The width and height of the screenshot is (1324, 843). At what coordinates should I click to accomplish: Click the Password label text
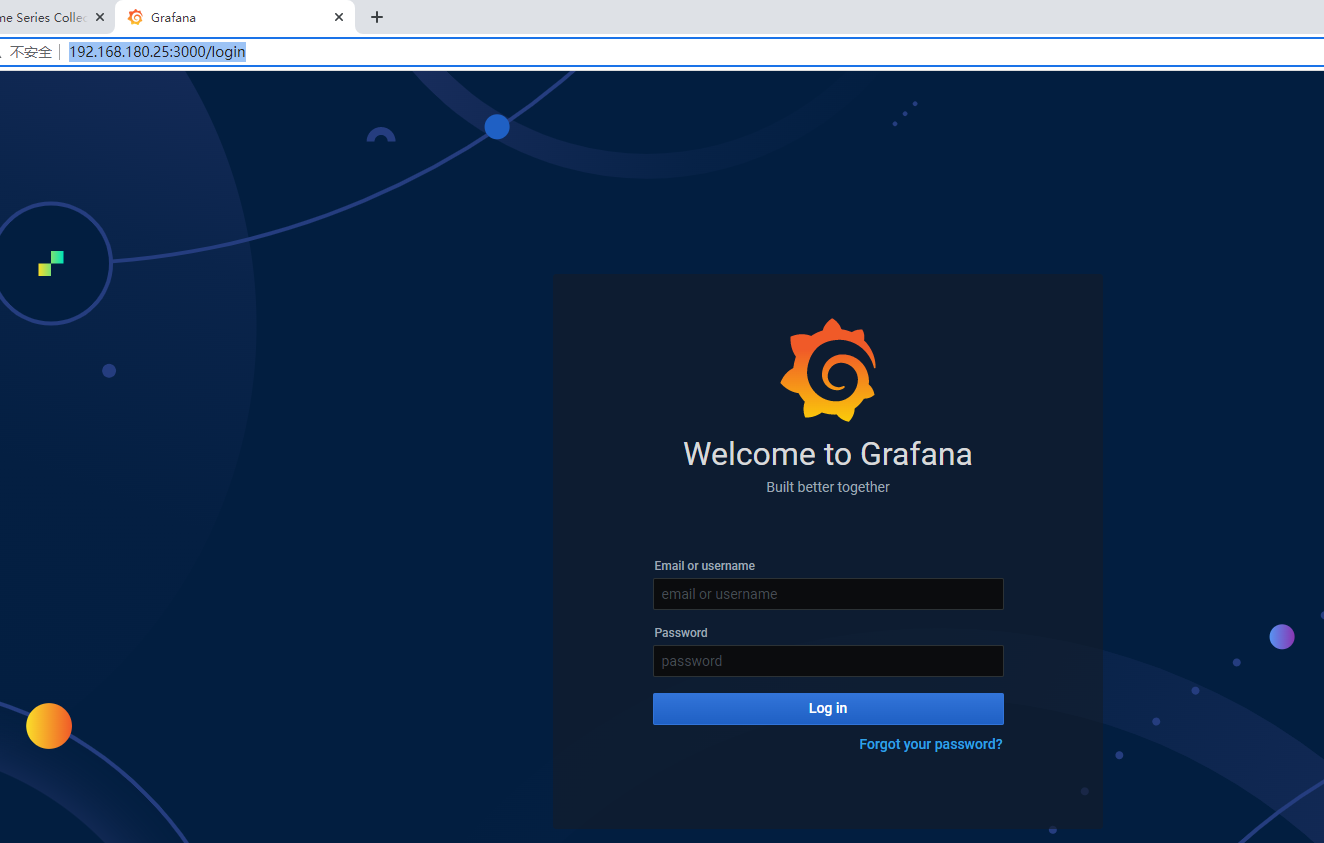coord(680,633)
